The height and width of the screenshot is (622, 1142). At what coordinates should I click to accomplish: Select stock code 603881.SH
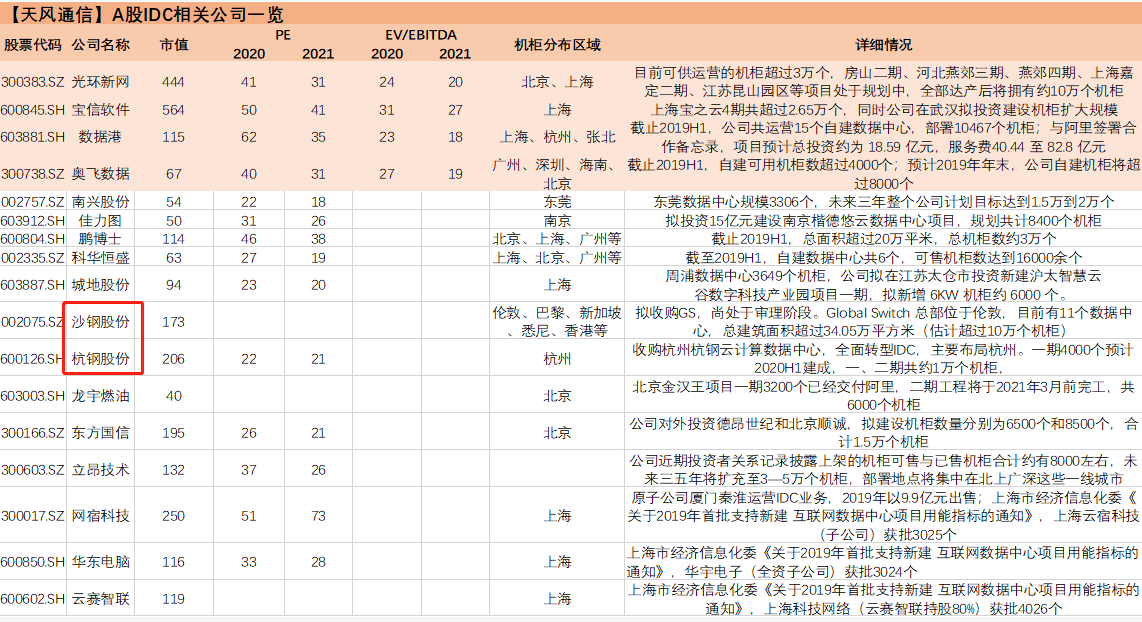tap(33, 137)
